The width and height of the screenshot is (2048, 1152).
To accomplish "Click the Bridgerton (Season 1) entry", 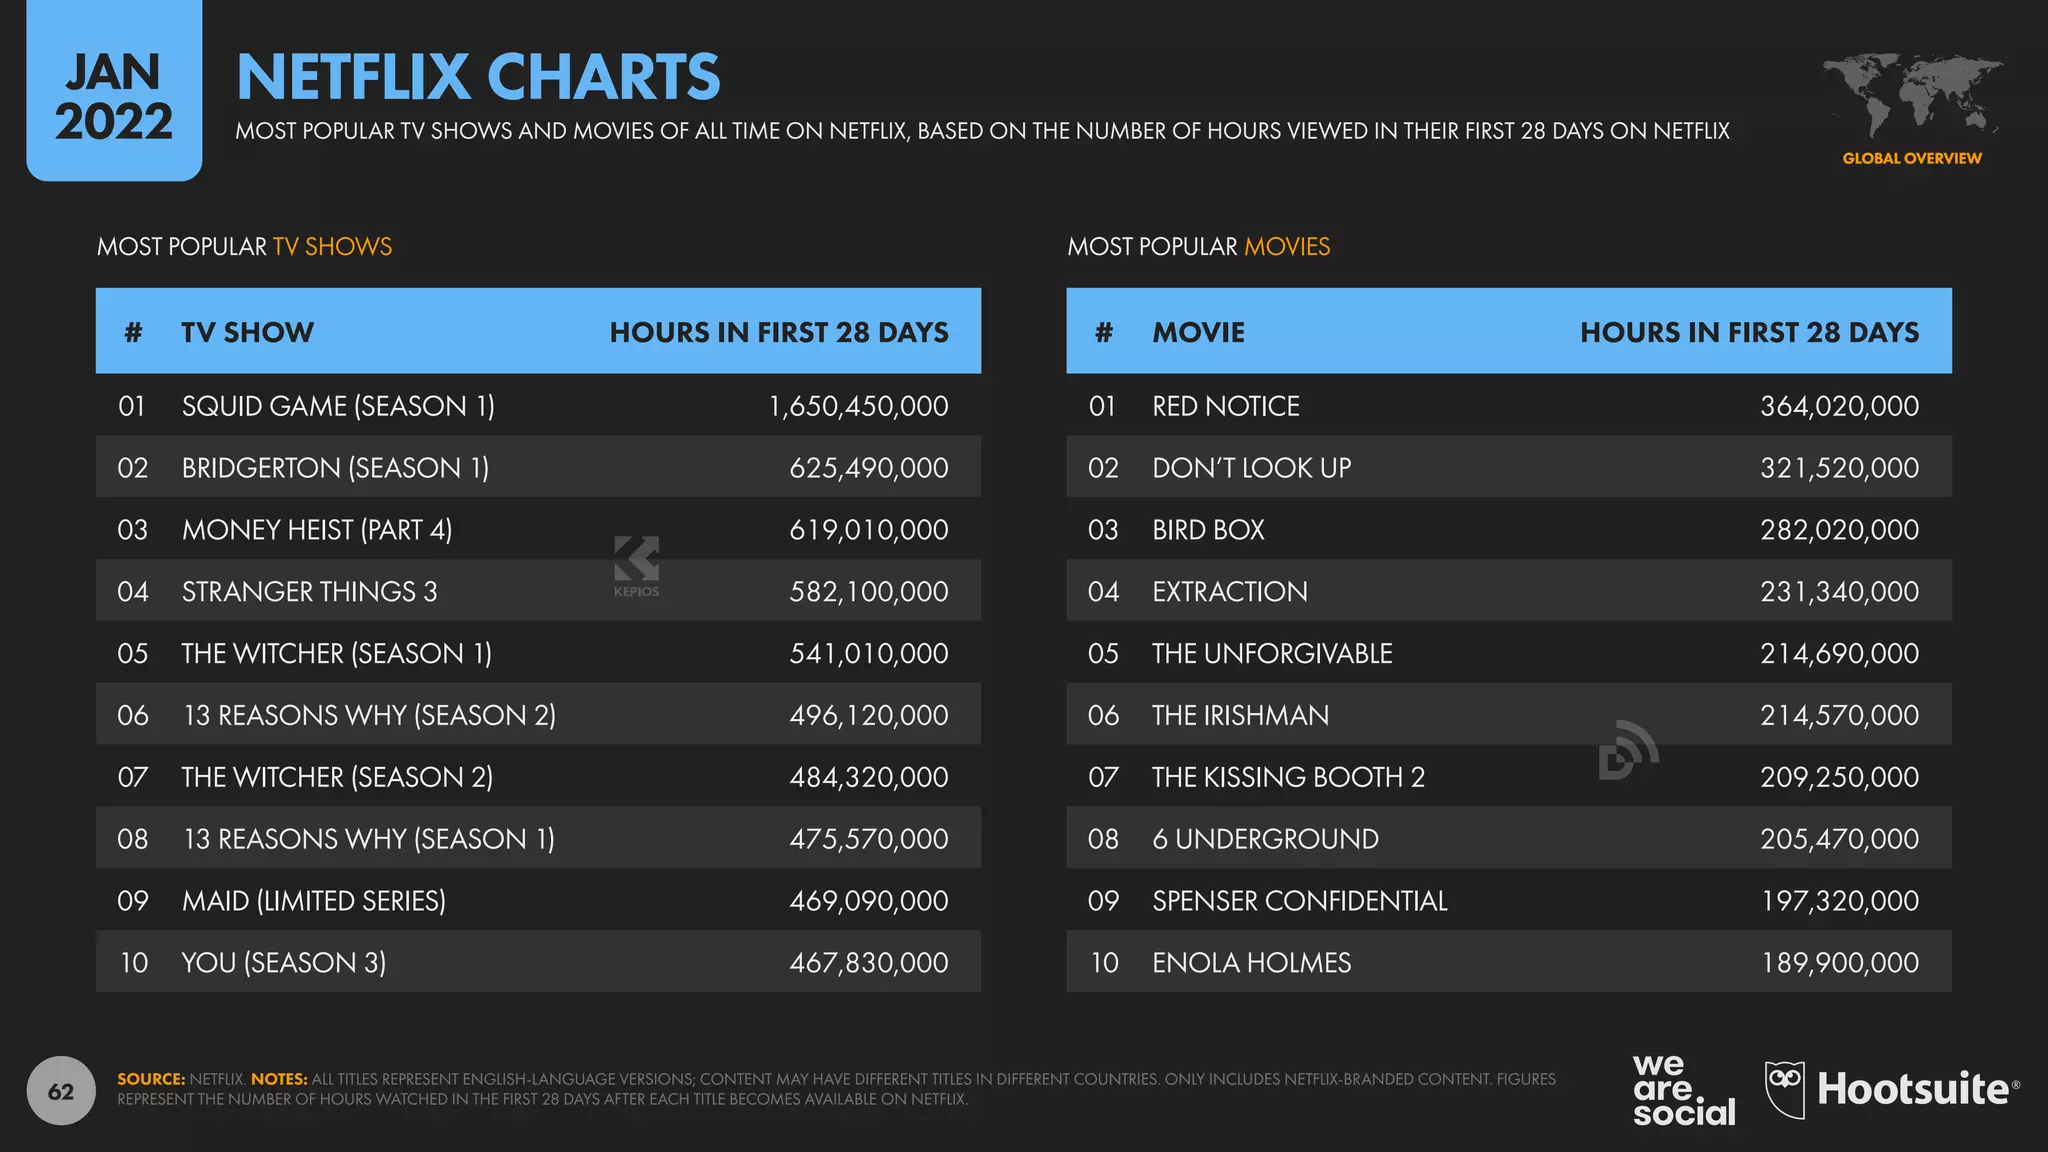I will [335, 468].
